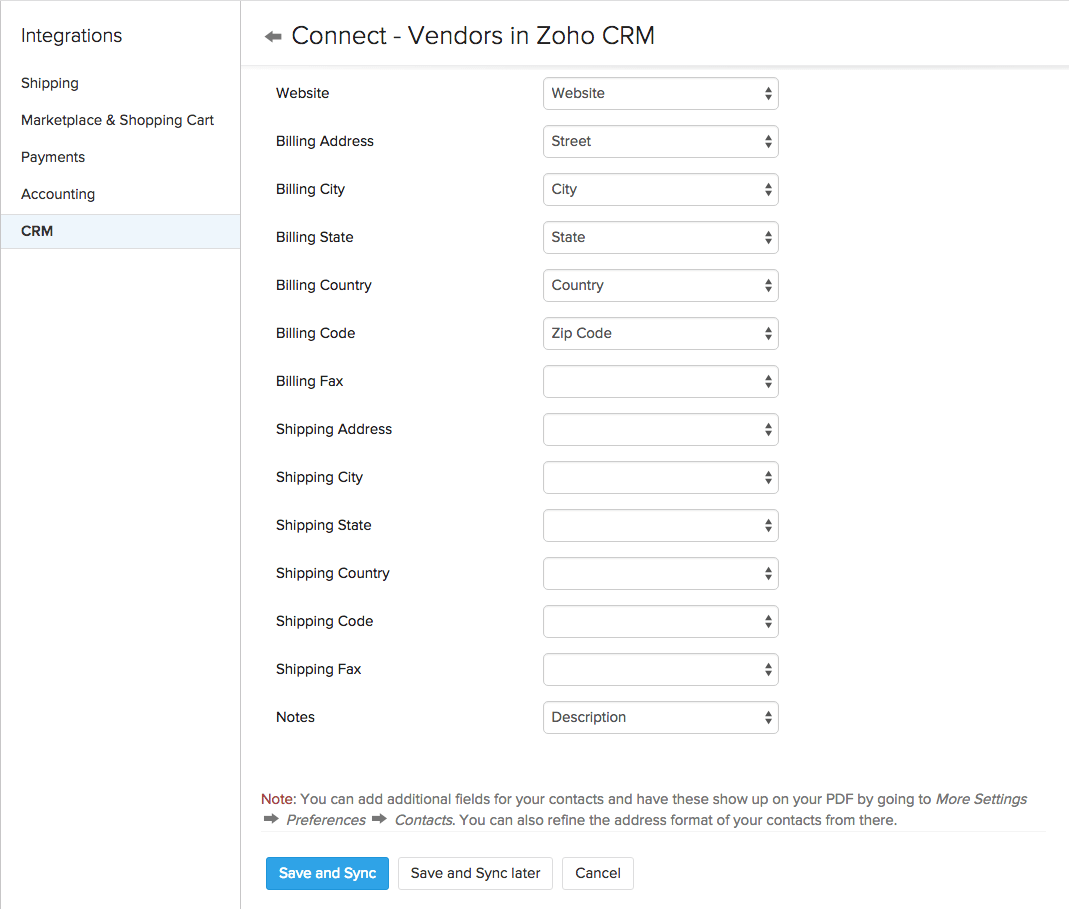Open the empty Billing Fax dropdown
This screenshot has width=1069, height=909.
pos(660,381)
